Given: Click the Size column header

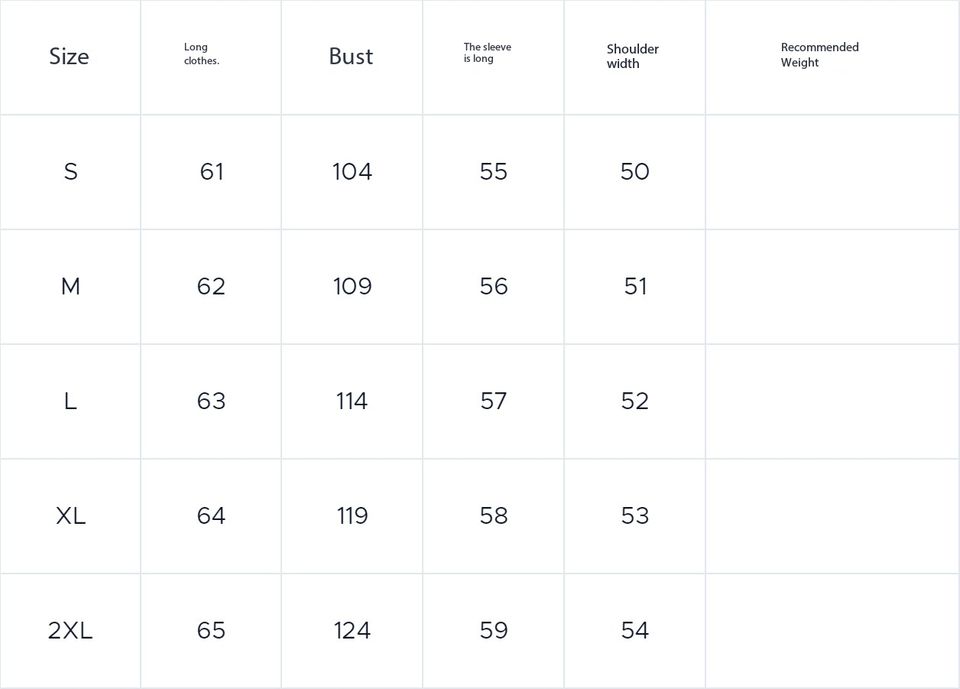Looking at the screenshot, I should tap(69, 57).
